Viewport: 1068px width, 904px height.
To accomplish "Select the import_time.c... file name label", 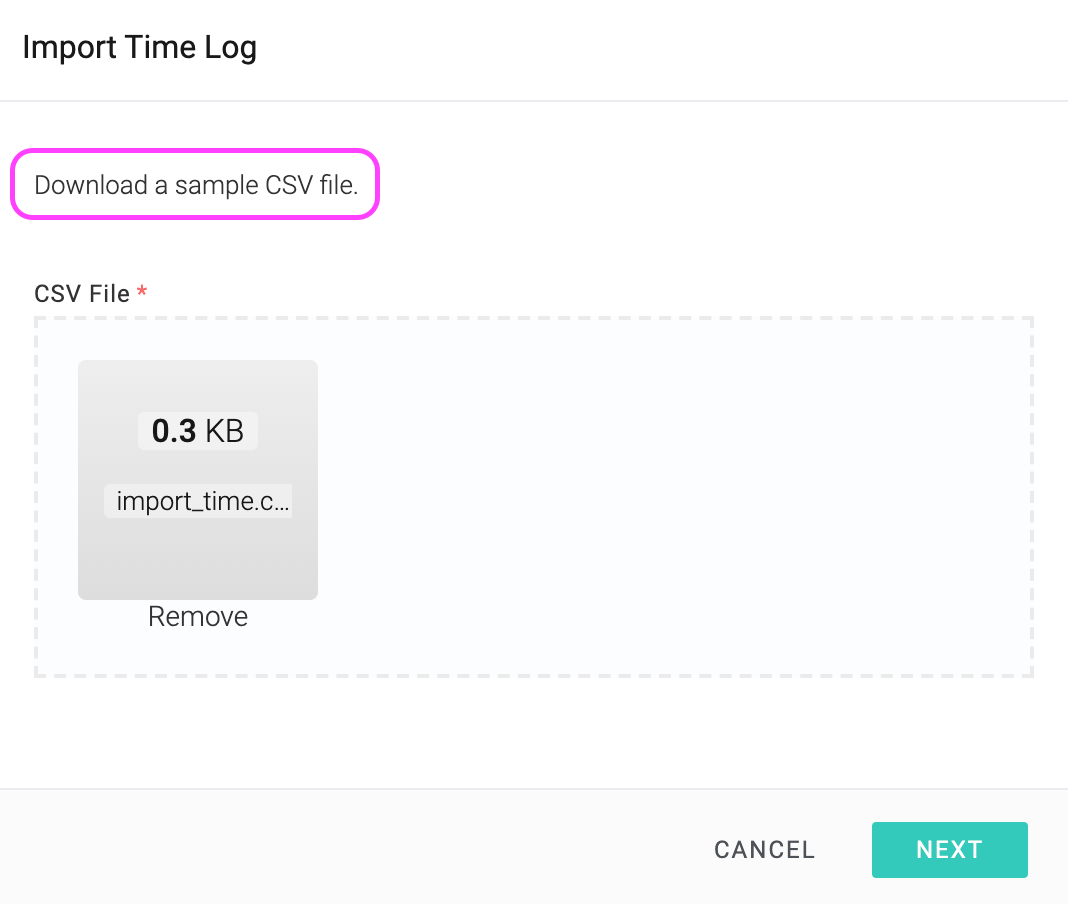I will [x=198, y=501].
